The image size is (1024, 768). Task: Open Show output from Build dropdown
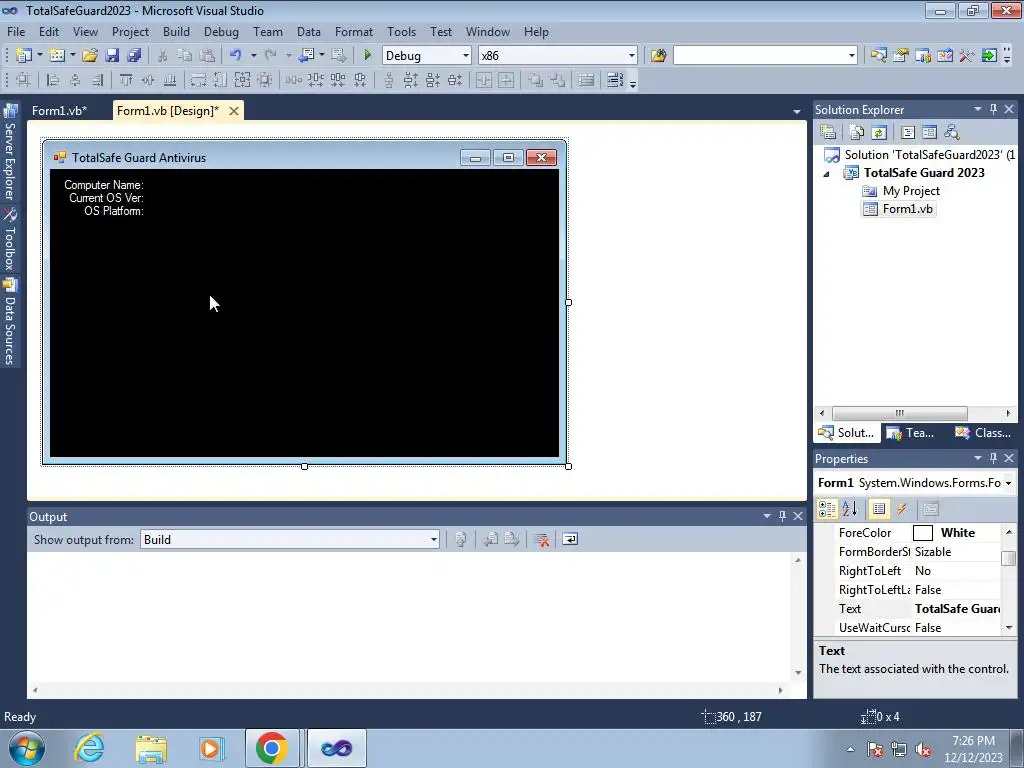click(x=433, y=539)
